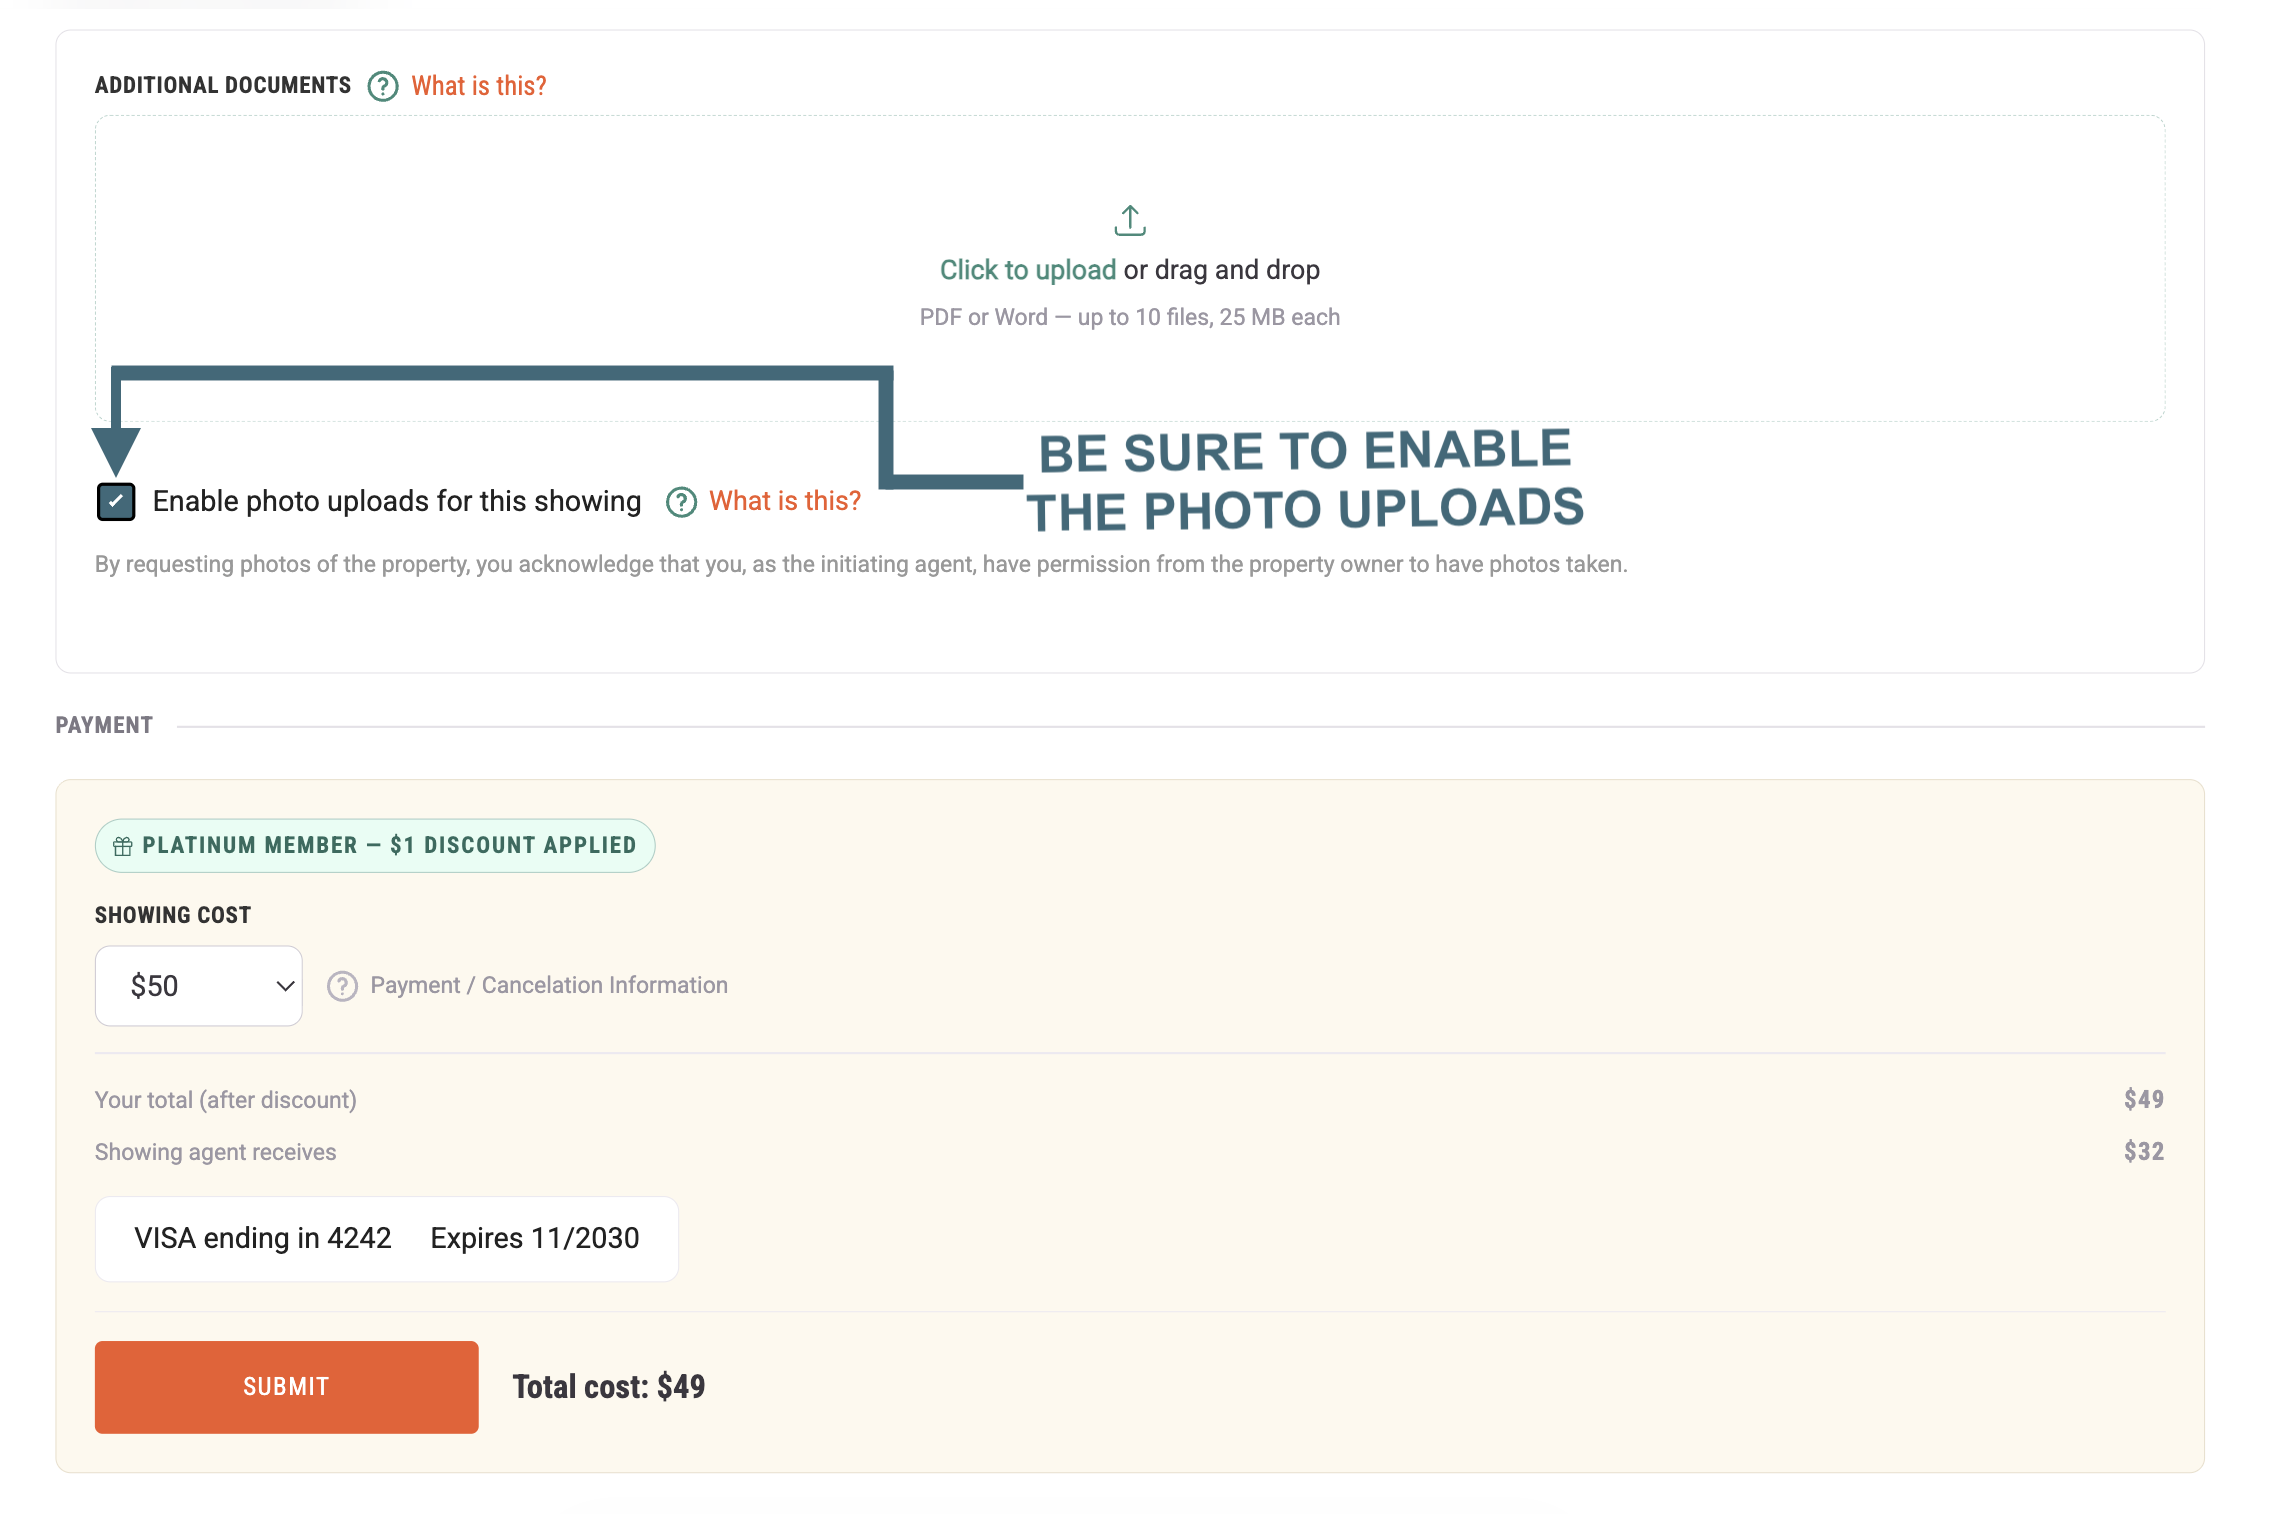The height and width of the screenshot is (1514, 2274).
Task: Click help icon beside Additional Documents
Action: coord(383,87)
